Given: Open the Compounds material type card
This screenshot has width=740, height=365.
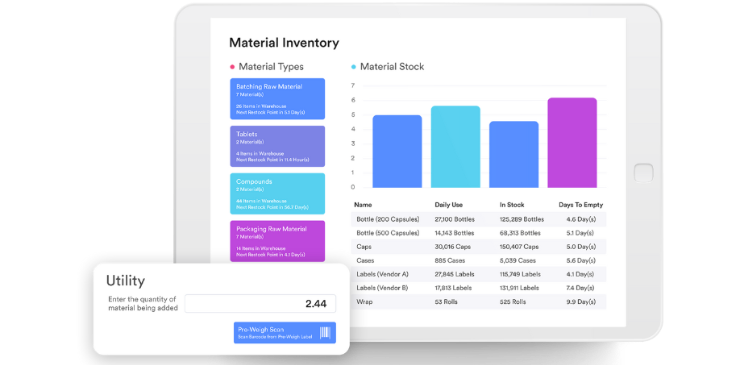Looking at the screenshot, I should tap(278, 194).
